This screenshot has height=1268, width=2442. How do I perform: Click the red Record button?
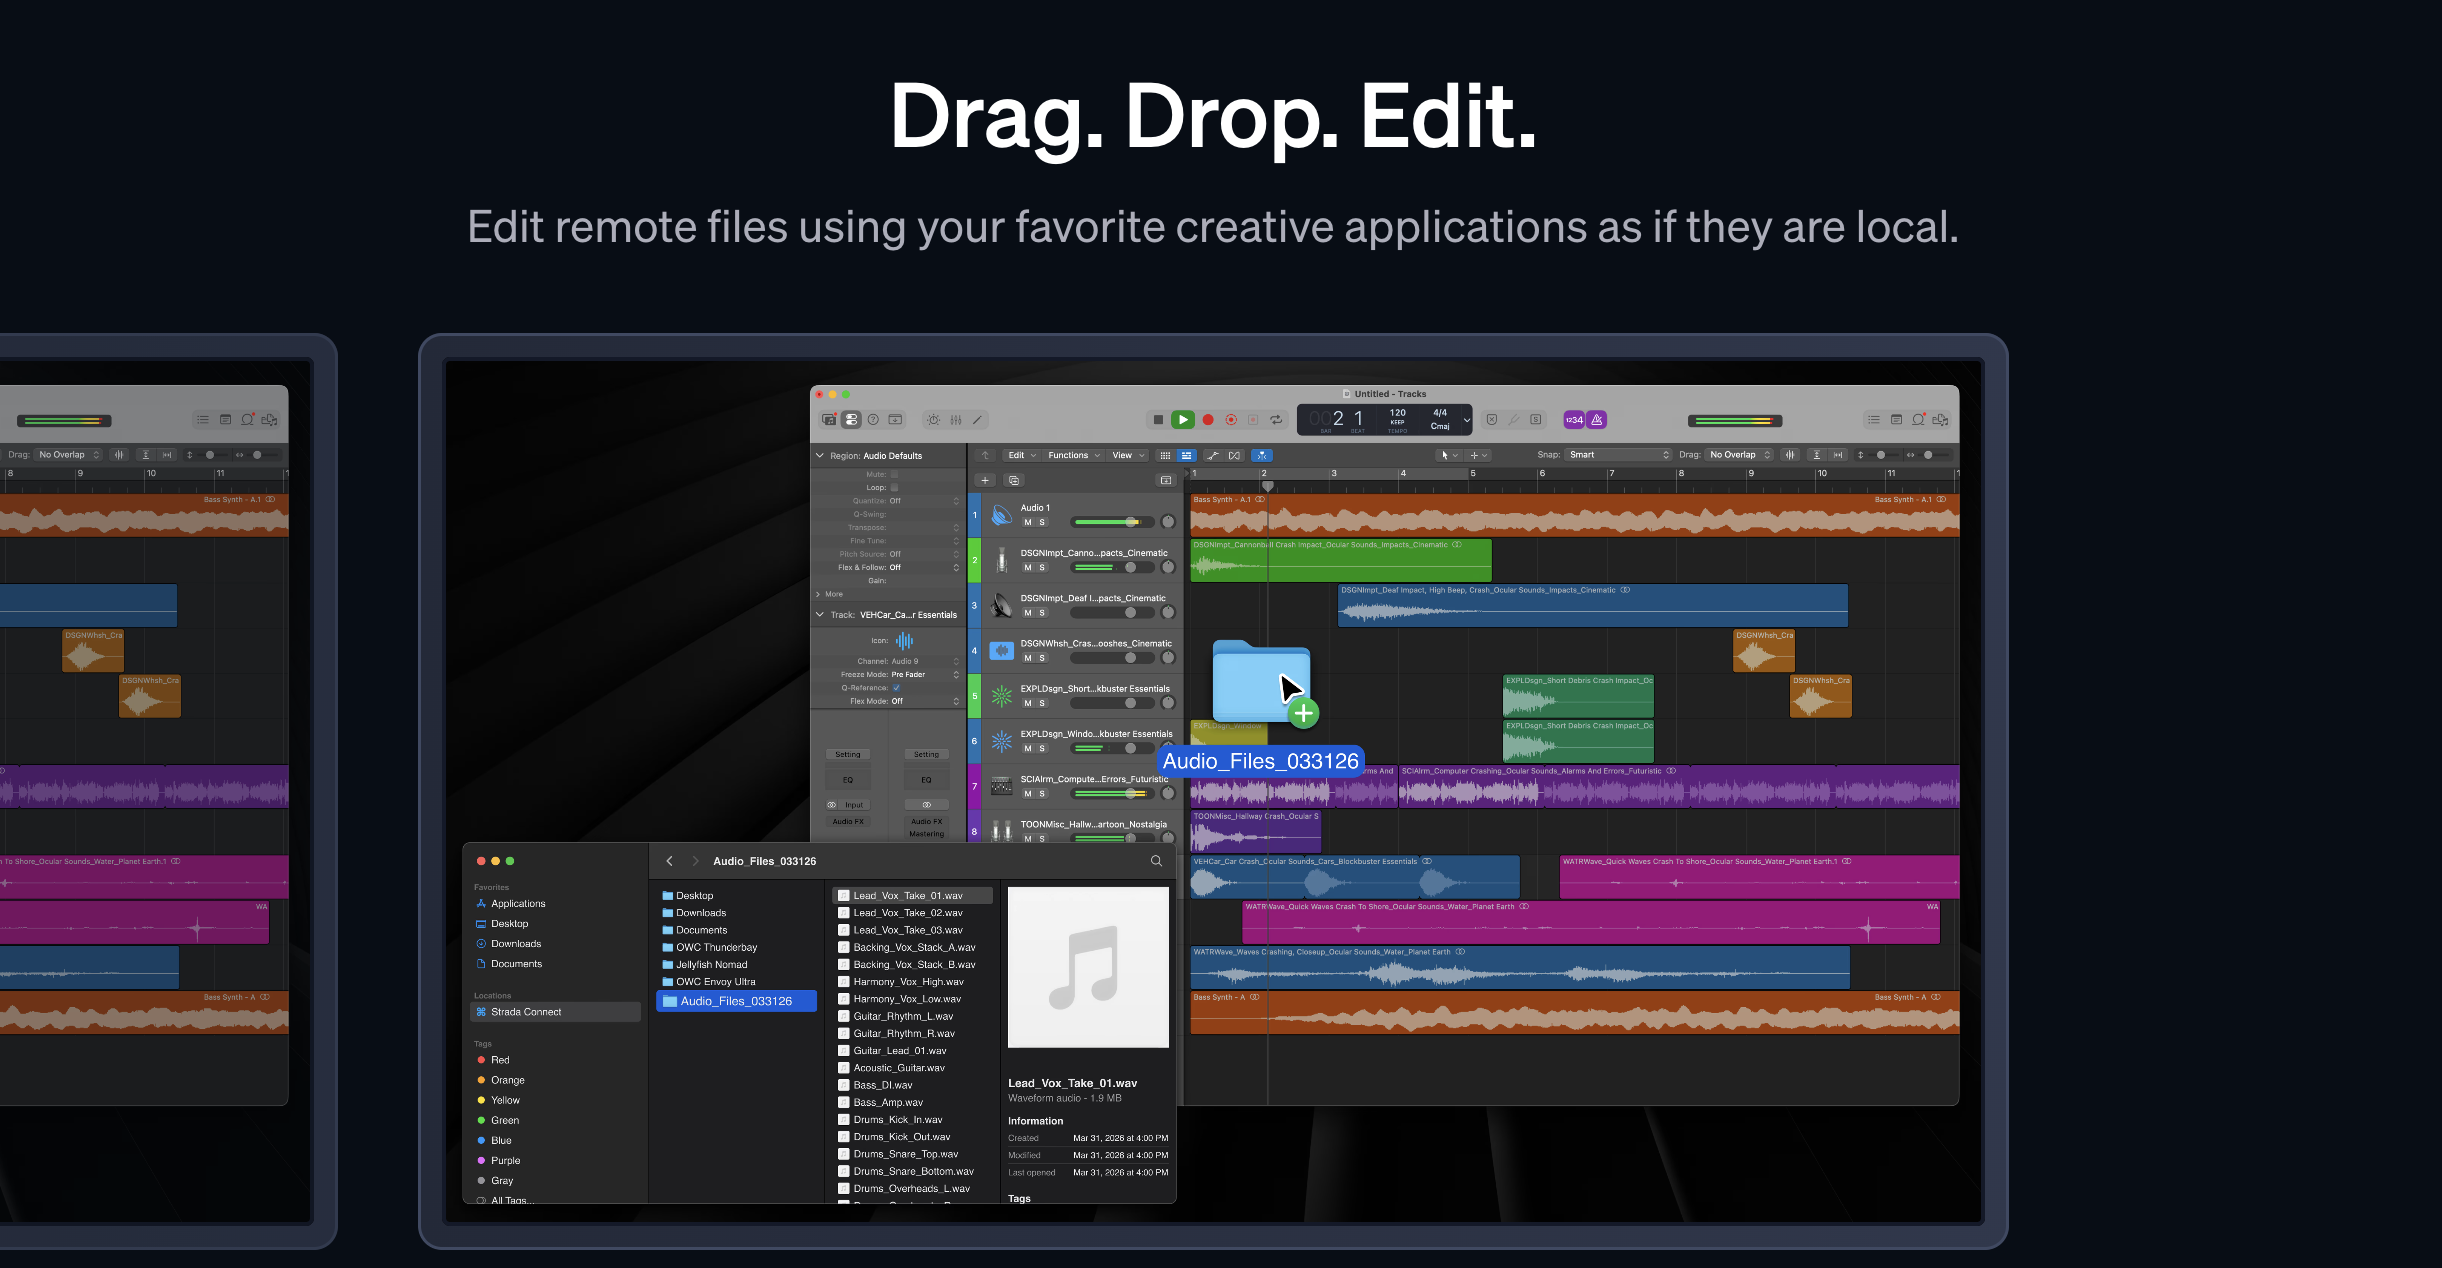(1208, 420)
